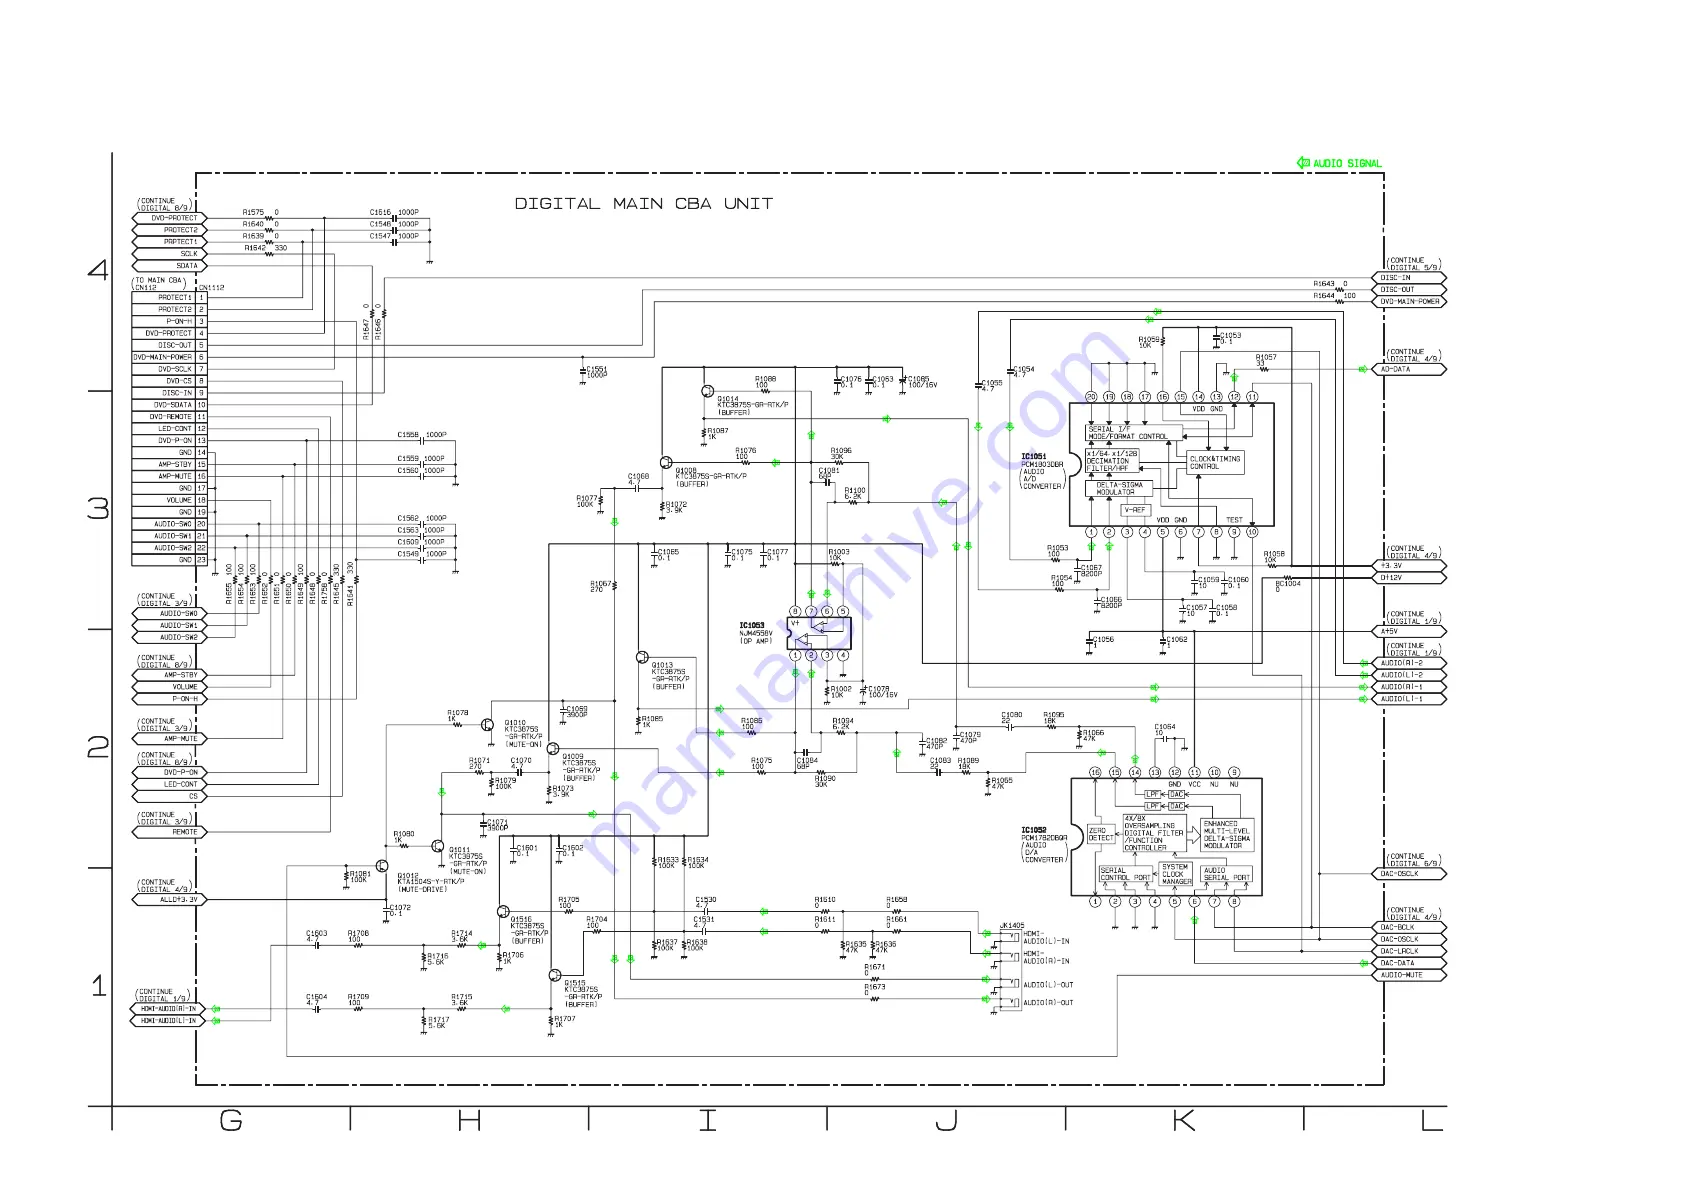The width and height of the screenshot is (1701, 1191).
Task: Click the DT12V signal connector
Action: (x=1408, y=578)
